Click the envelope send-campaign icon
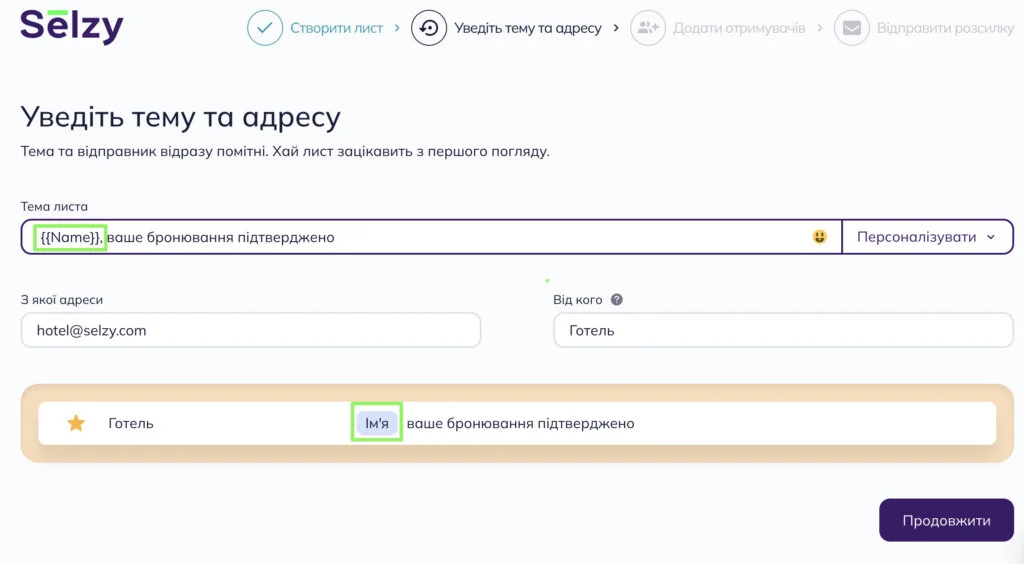The image size is (1024, 564). (x=852, y=28)
